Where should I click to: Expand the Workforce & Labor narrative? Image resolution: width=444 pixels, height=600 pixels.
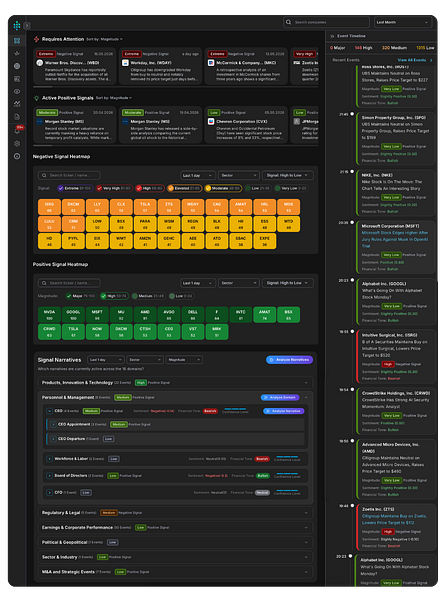pyautogui.click(x=49, y=459)
